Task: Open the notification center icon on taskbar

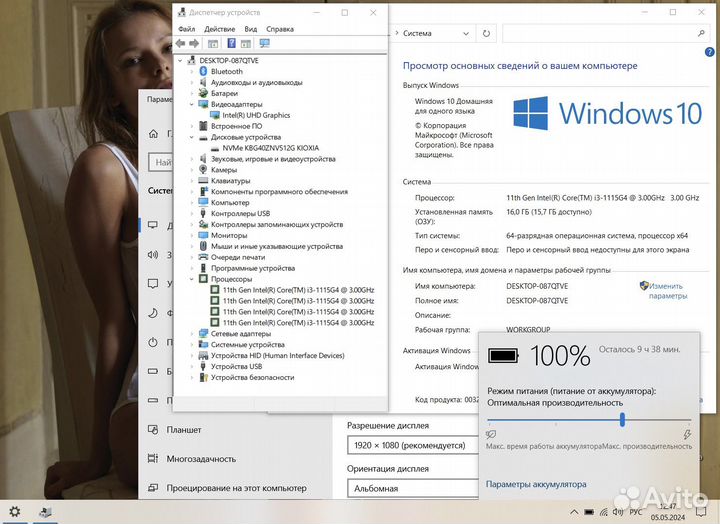Action: pyautogui.click(x=701, y=512)
